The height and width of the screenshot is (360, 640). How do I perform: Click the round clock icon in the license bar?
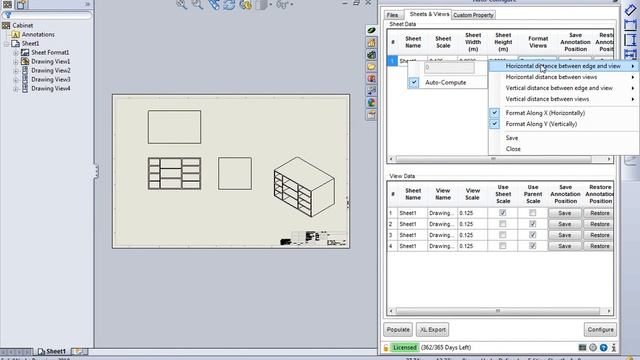tap(593, 348)
